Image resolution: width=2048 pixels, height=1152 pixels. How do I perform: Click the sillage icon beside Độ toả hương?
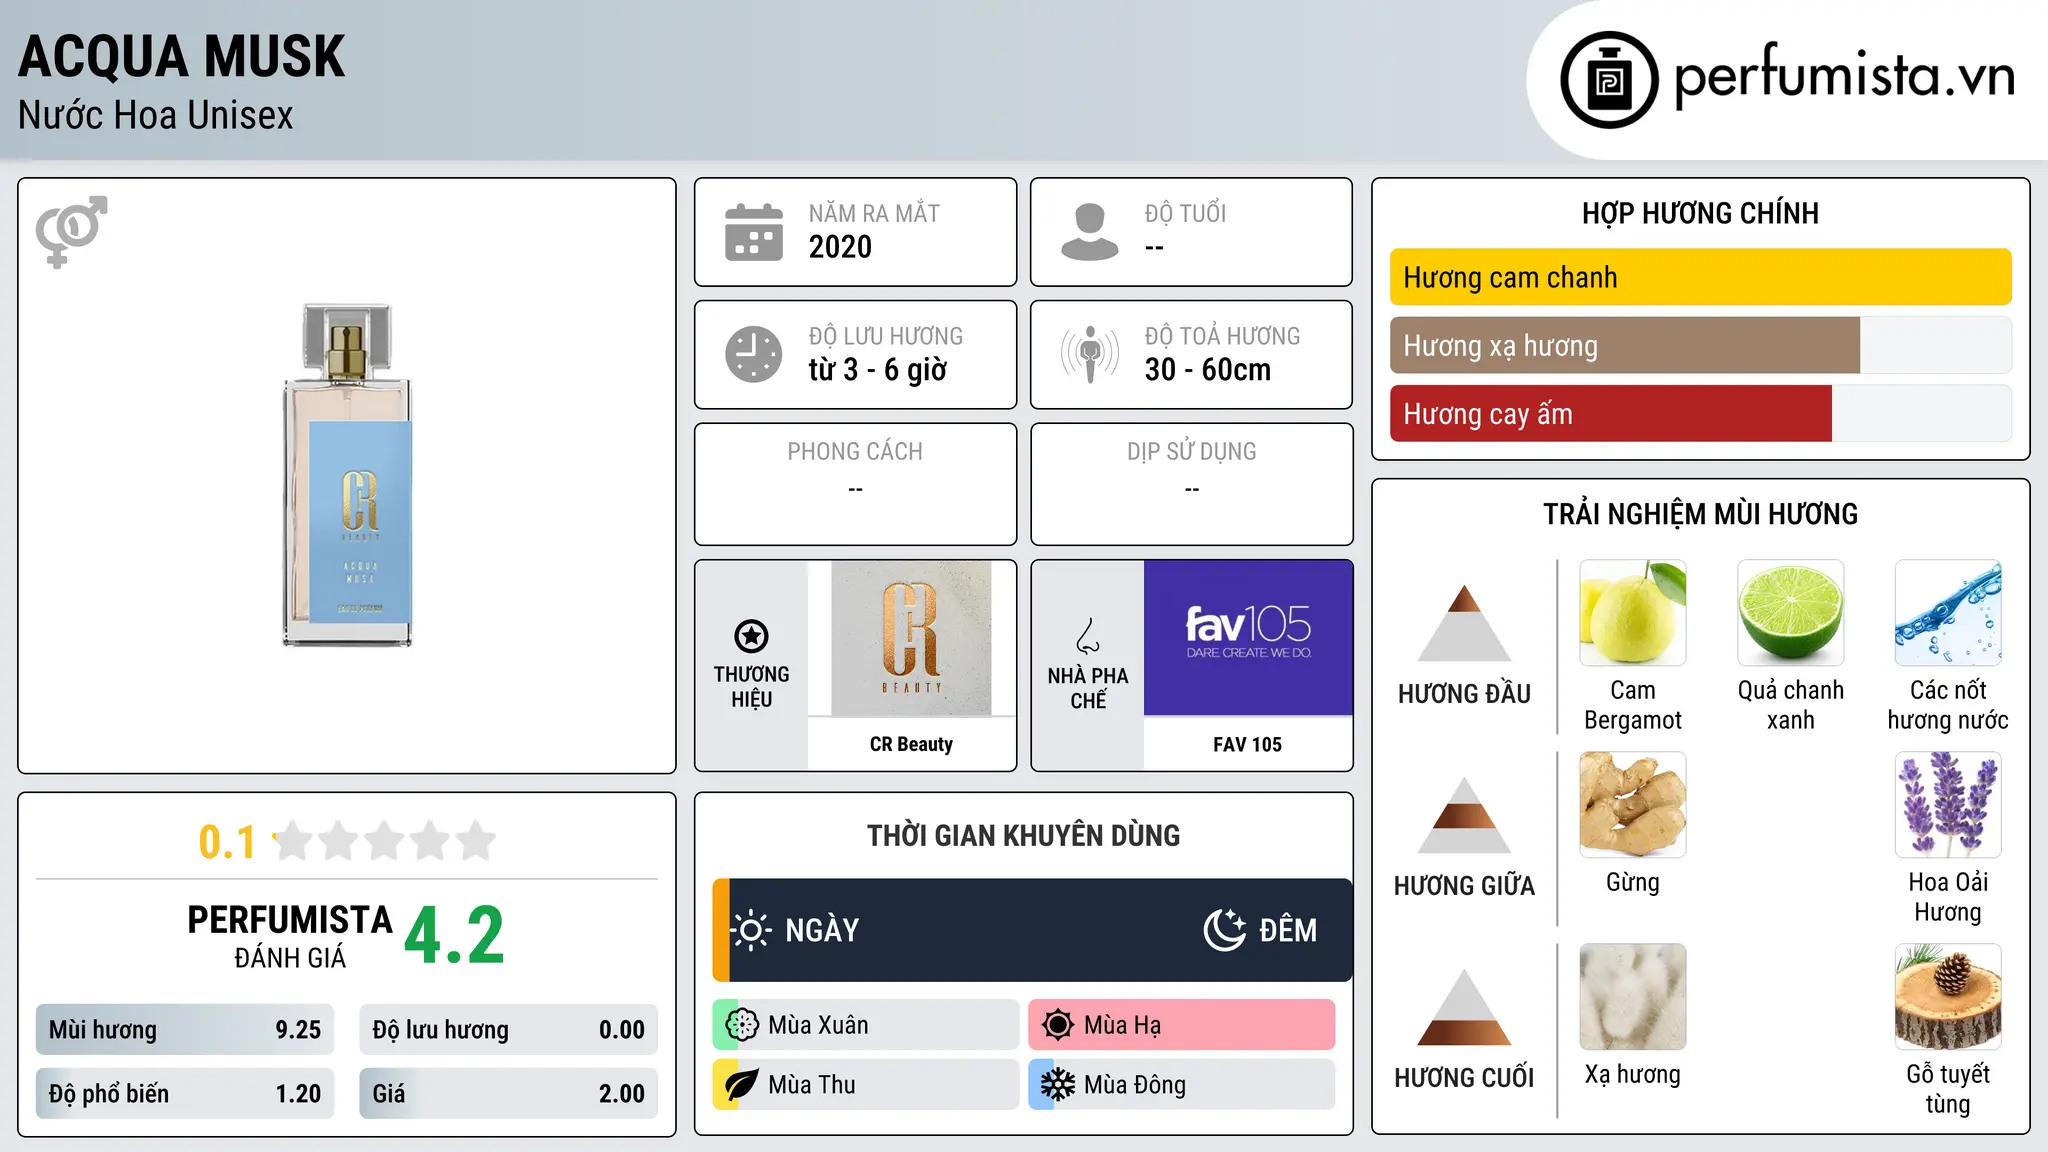[x=1090, y=354]
